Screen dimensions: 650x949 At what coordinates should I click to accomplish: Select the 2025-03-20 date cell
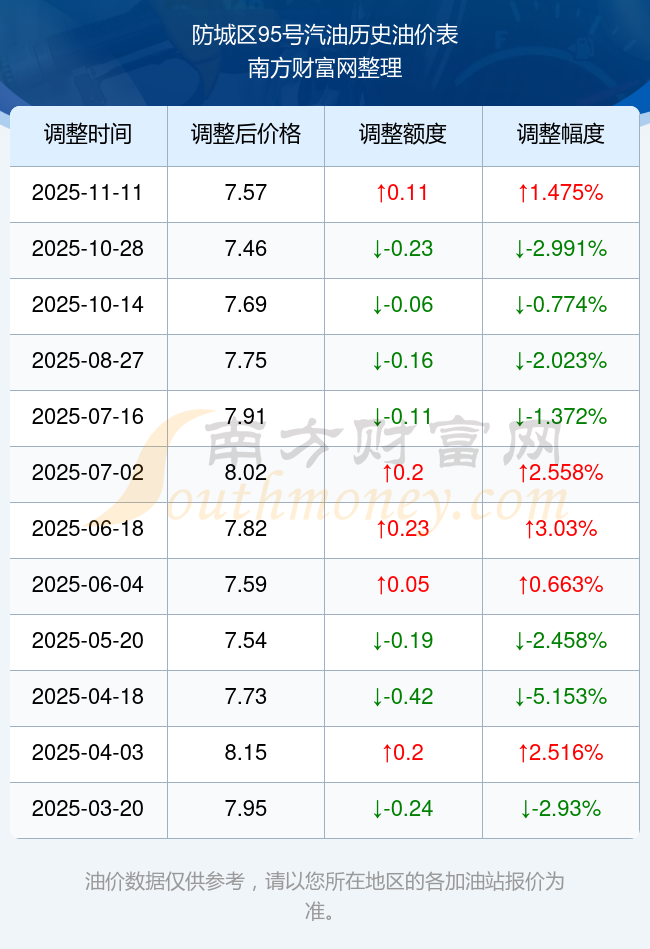coord(88,809)
